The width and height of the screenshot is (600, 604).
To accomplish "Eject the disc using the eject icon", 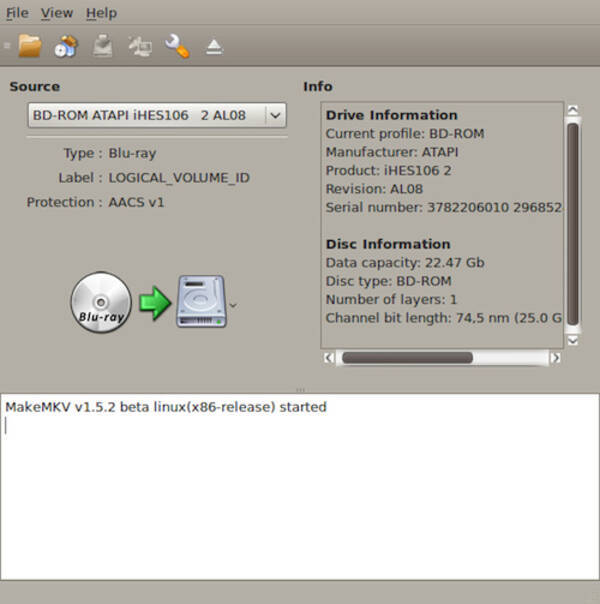I will pyautogui.click(x=213, y=46).
